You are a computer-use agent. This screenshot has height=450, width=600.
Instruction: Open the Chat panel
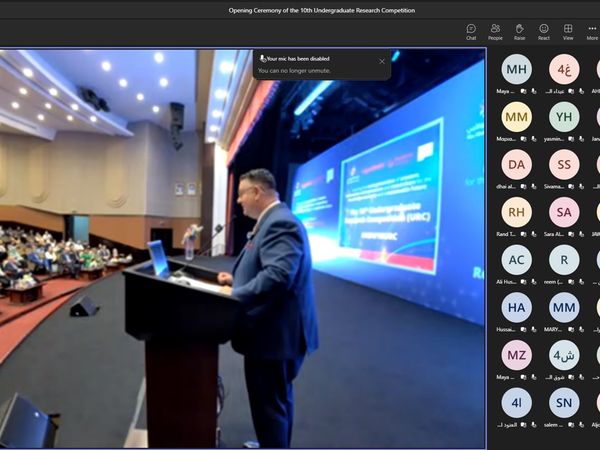click(x=471, y=31)
